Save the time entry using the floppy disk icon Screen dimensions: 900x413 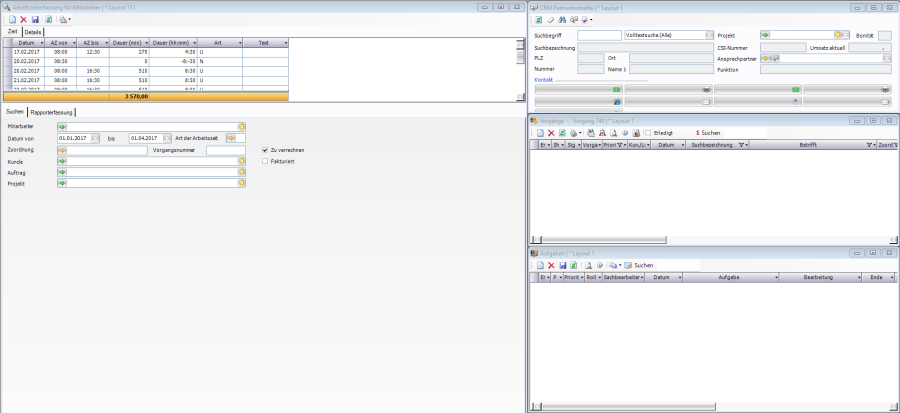point(35,19)
